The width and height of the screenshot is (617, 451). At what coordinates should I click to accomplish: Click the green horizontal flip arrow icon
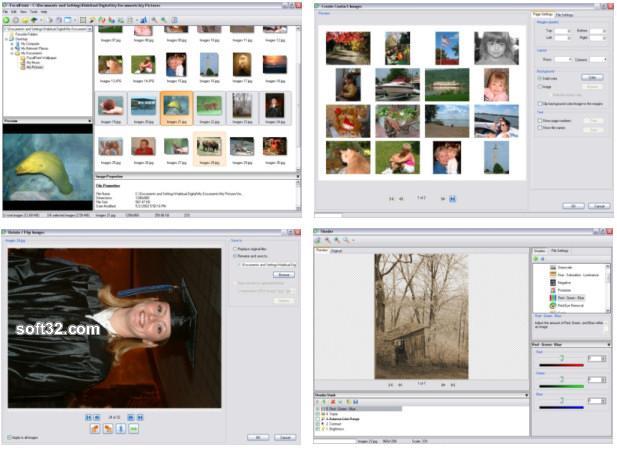pos(134,429)
